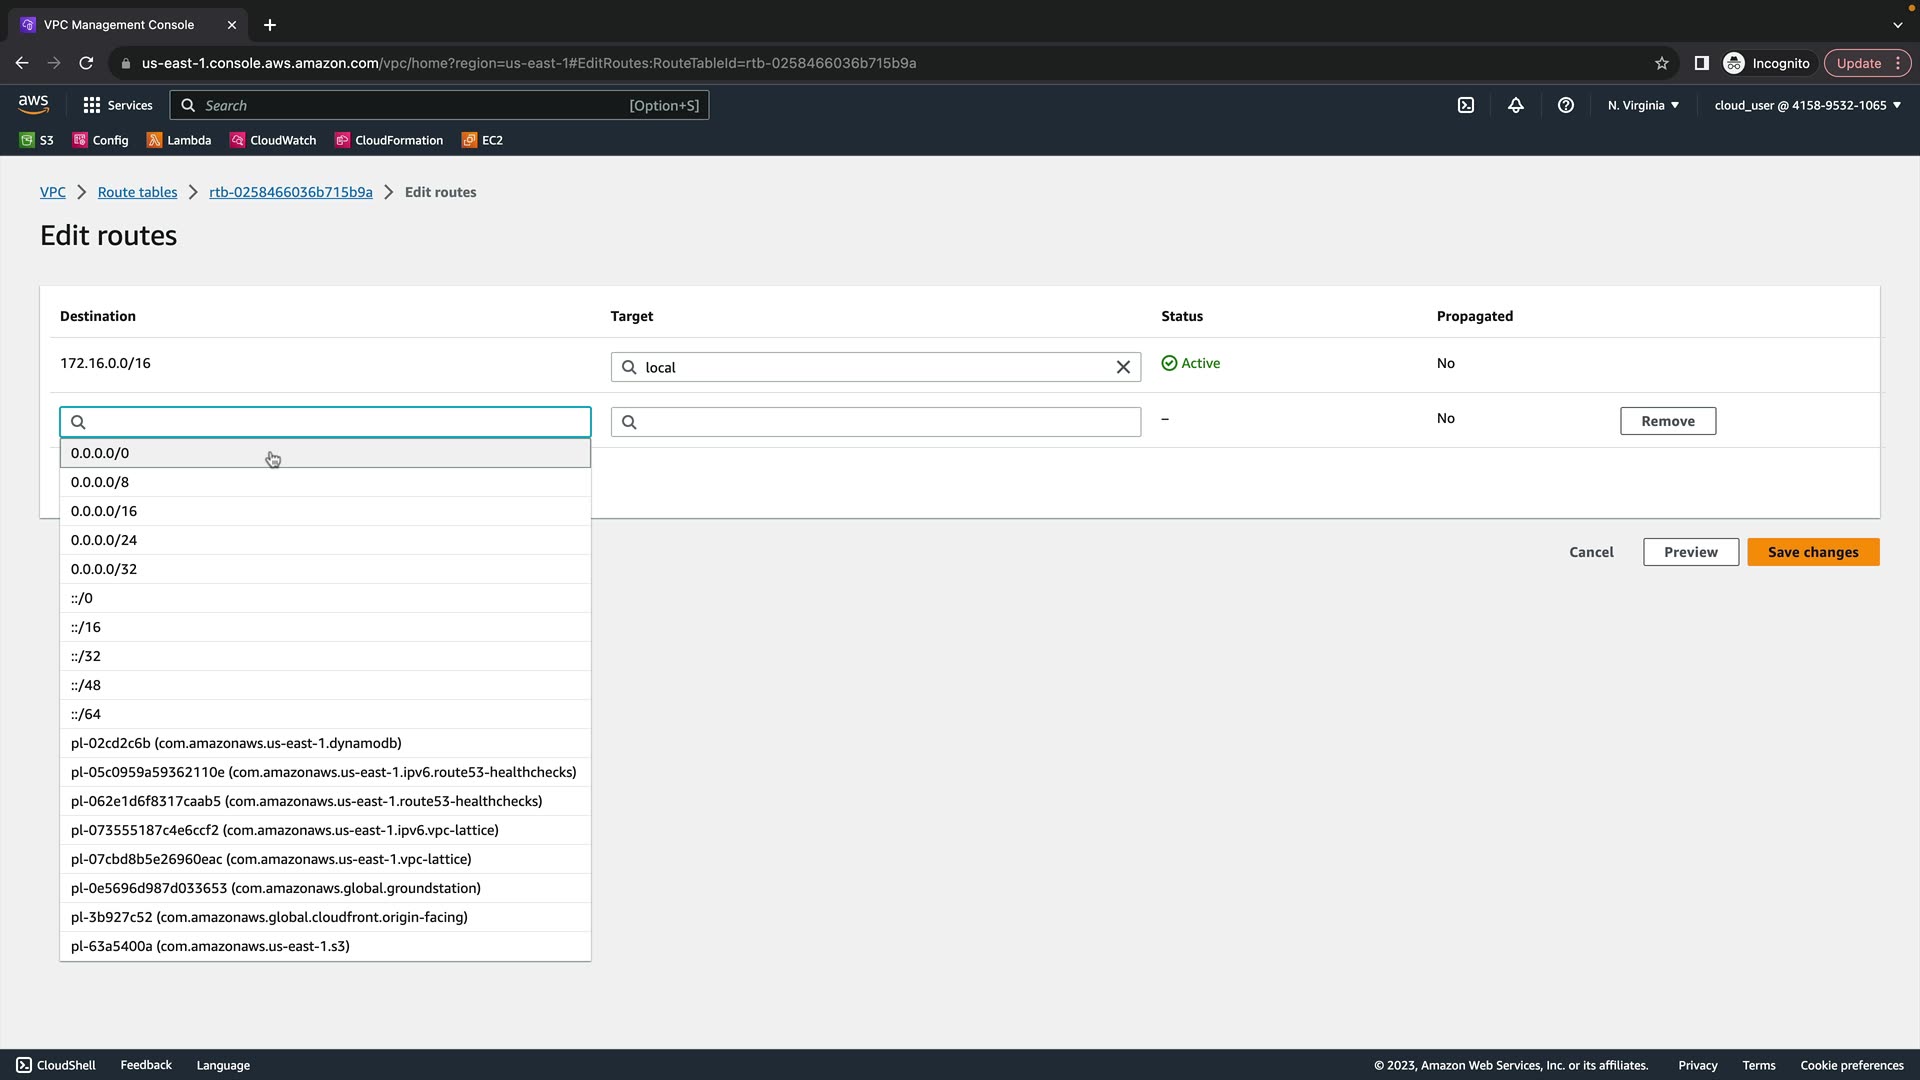
Task: Open CloudShell icon in top navigation bar
Action: pos(1465,105)
